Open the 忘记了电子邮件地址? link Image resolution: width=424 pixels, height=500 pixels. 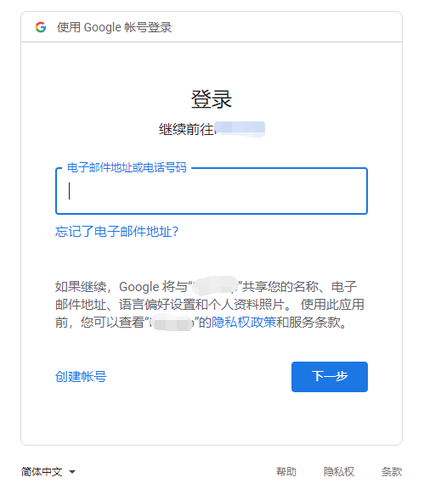coord(117,231)
